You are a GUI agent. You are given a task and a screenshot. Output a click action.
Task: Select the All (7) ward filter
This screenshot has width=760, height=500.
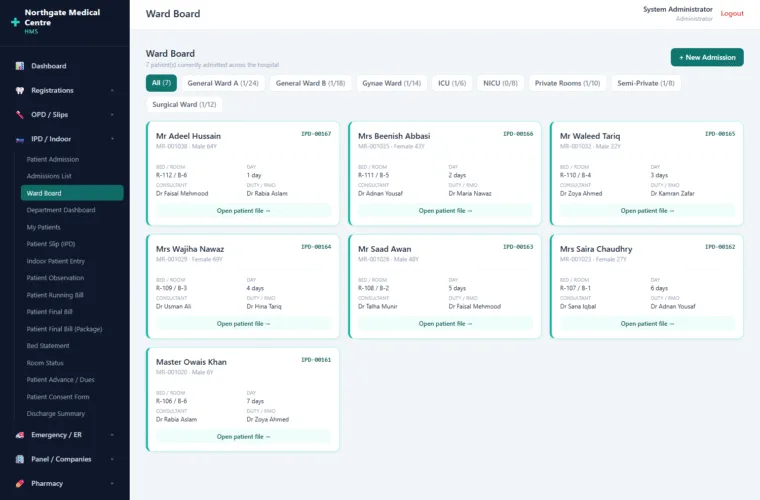coord(161,83)
